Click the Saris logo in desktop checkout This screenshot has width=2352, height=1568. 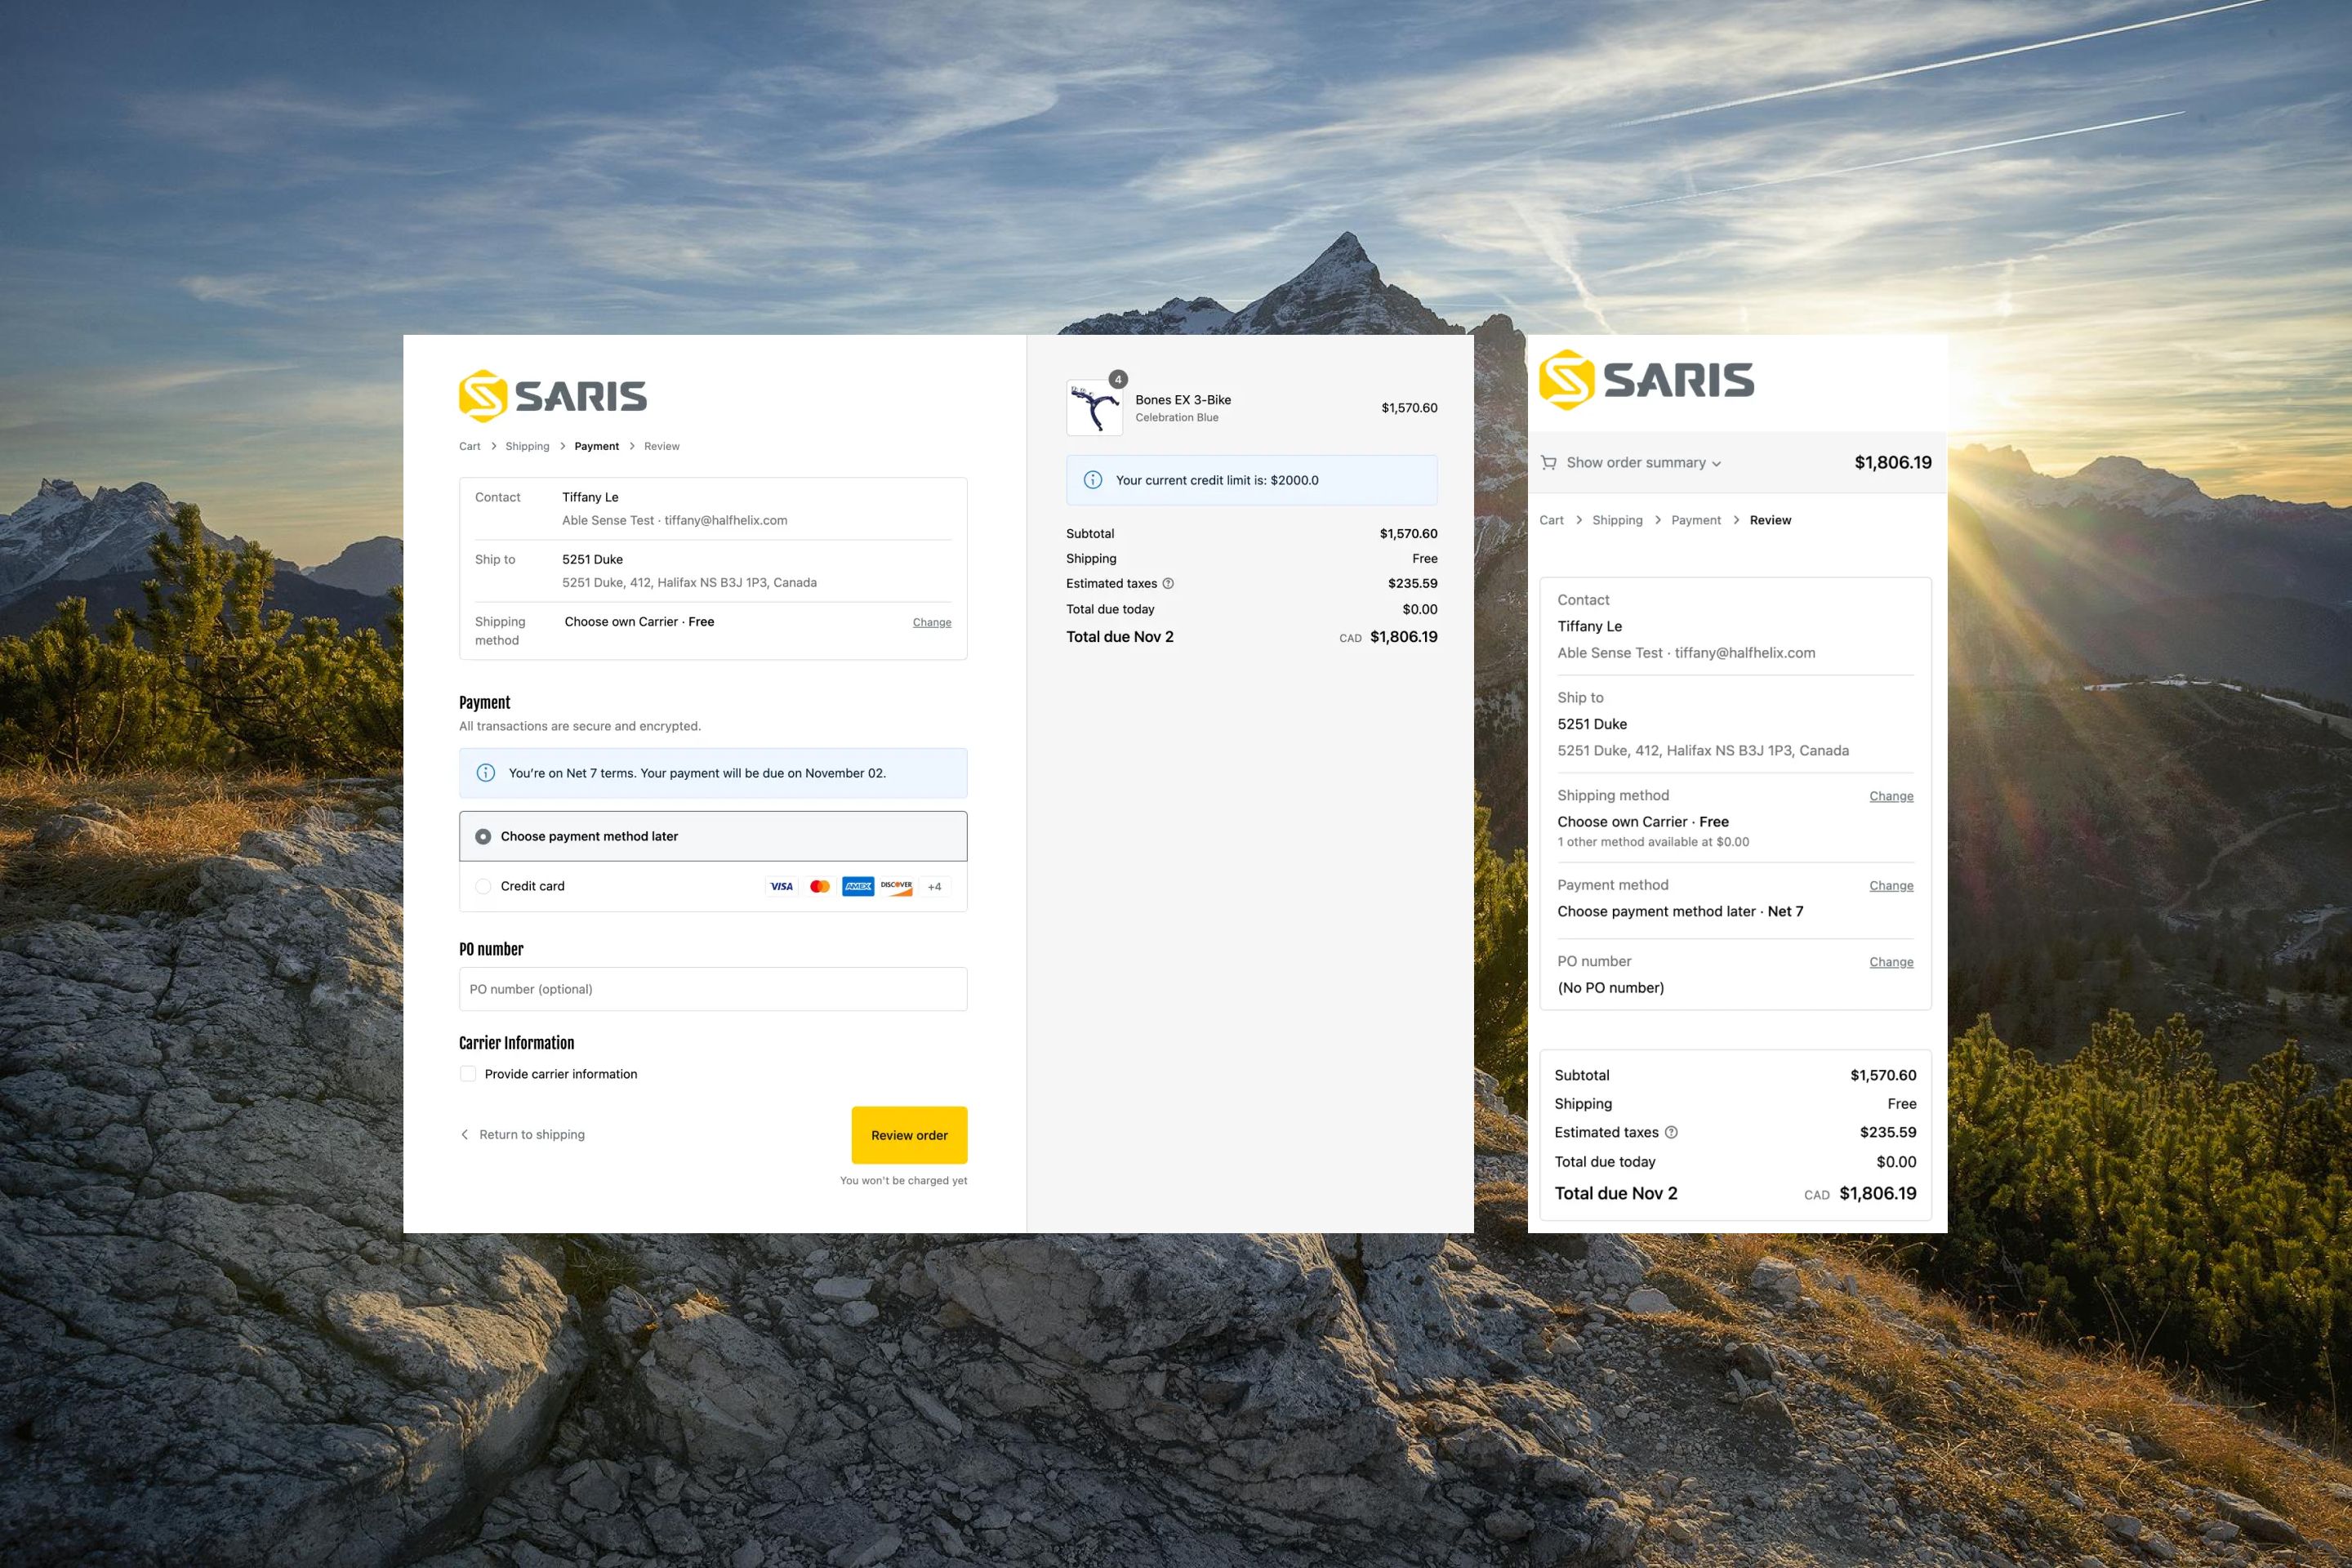(x=552, y=396)
